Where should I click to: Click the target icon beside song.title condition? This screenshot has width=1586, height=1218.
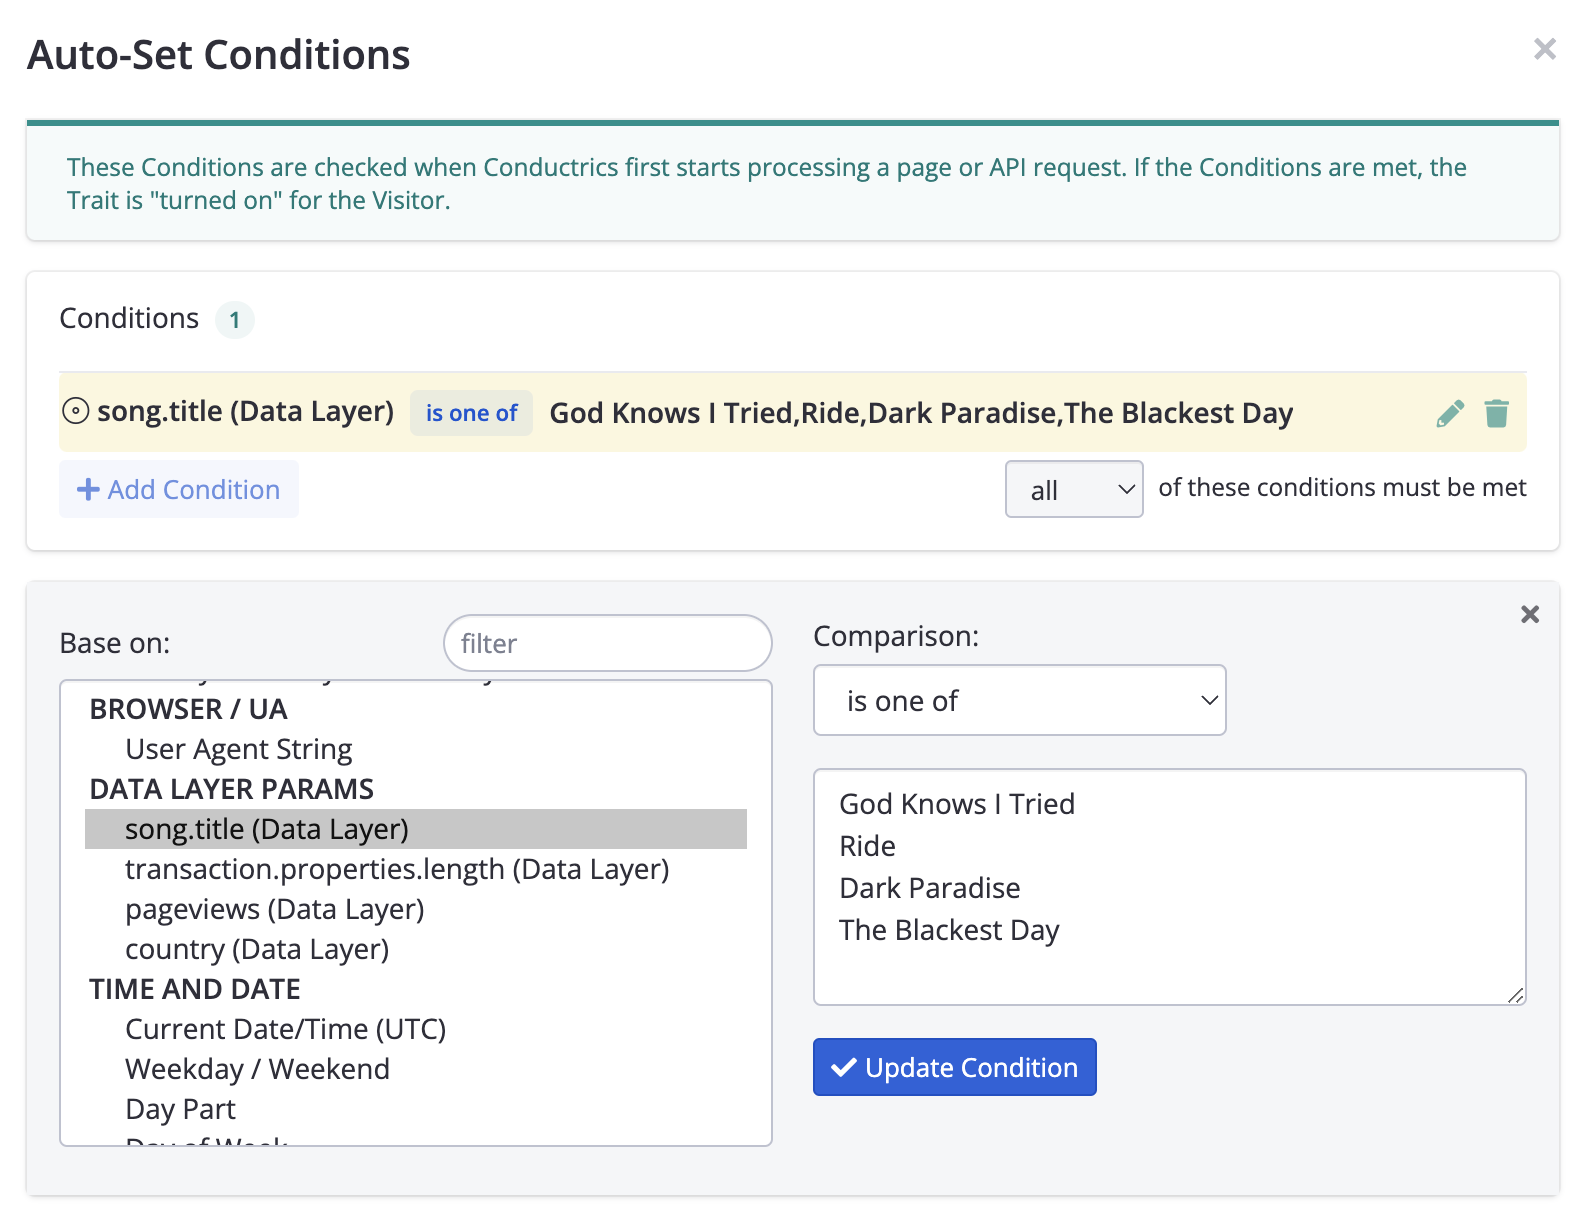(x=75, y=411)
